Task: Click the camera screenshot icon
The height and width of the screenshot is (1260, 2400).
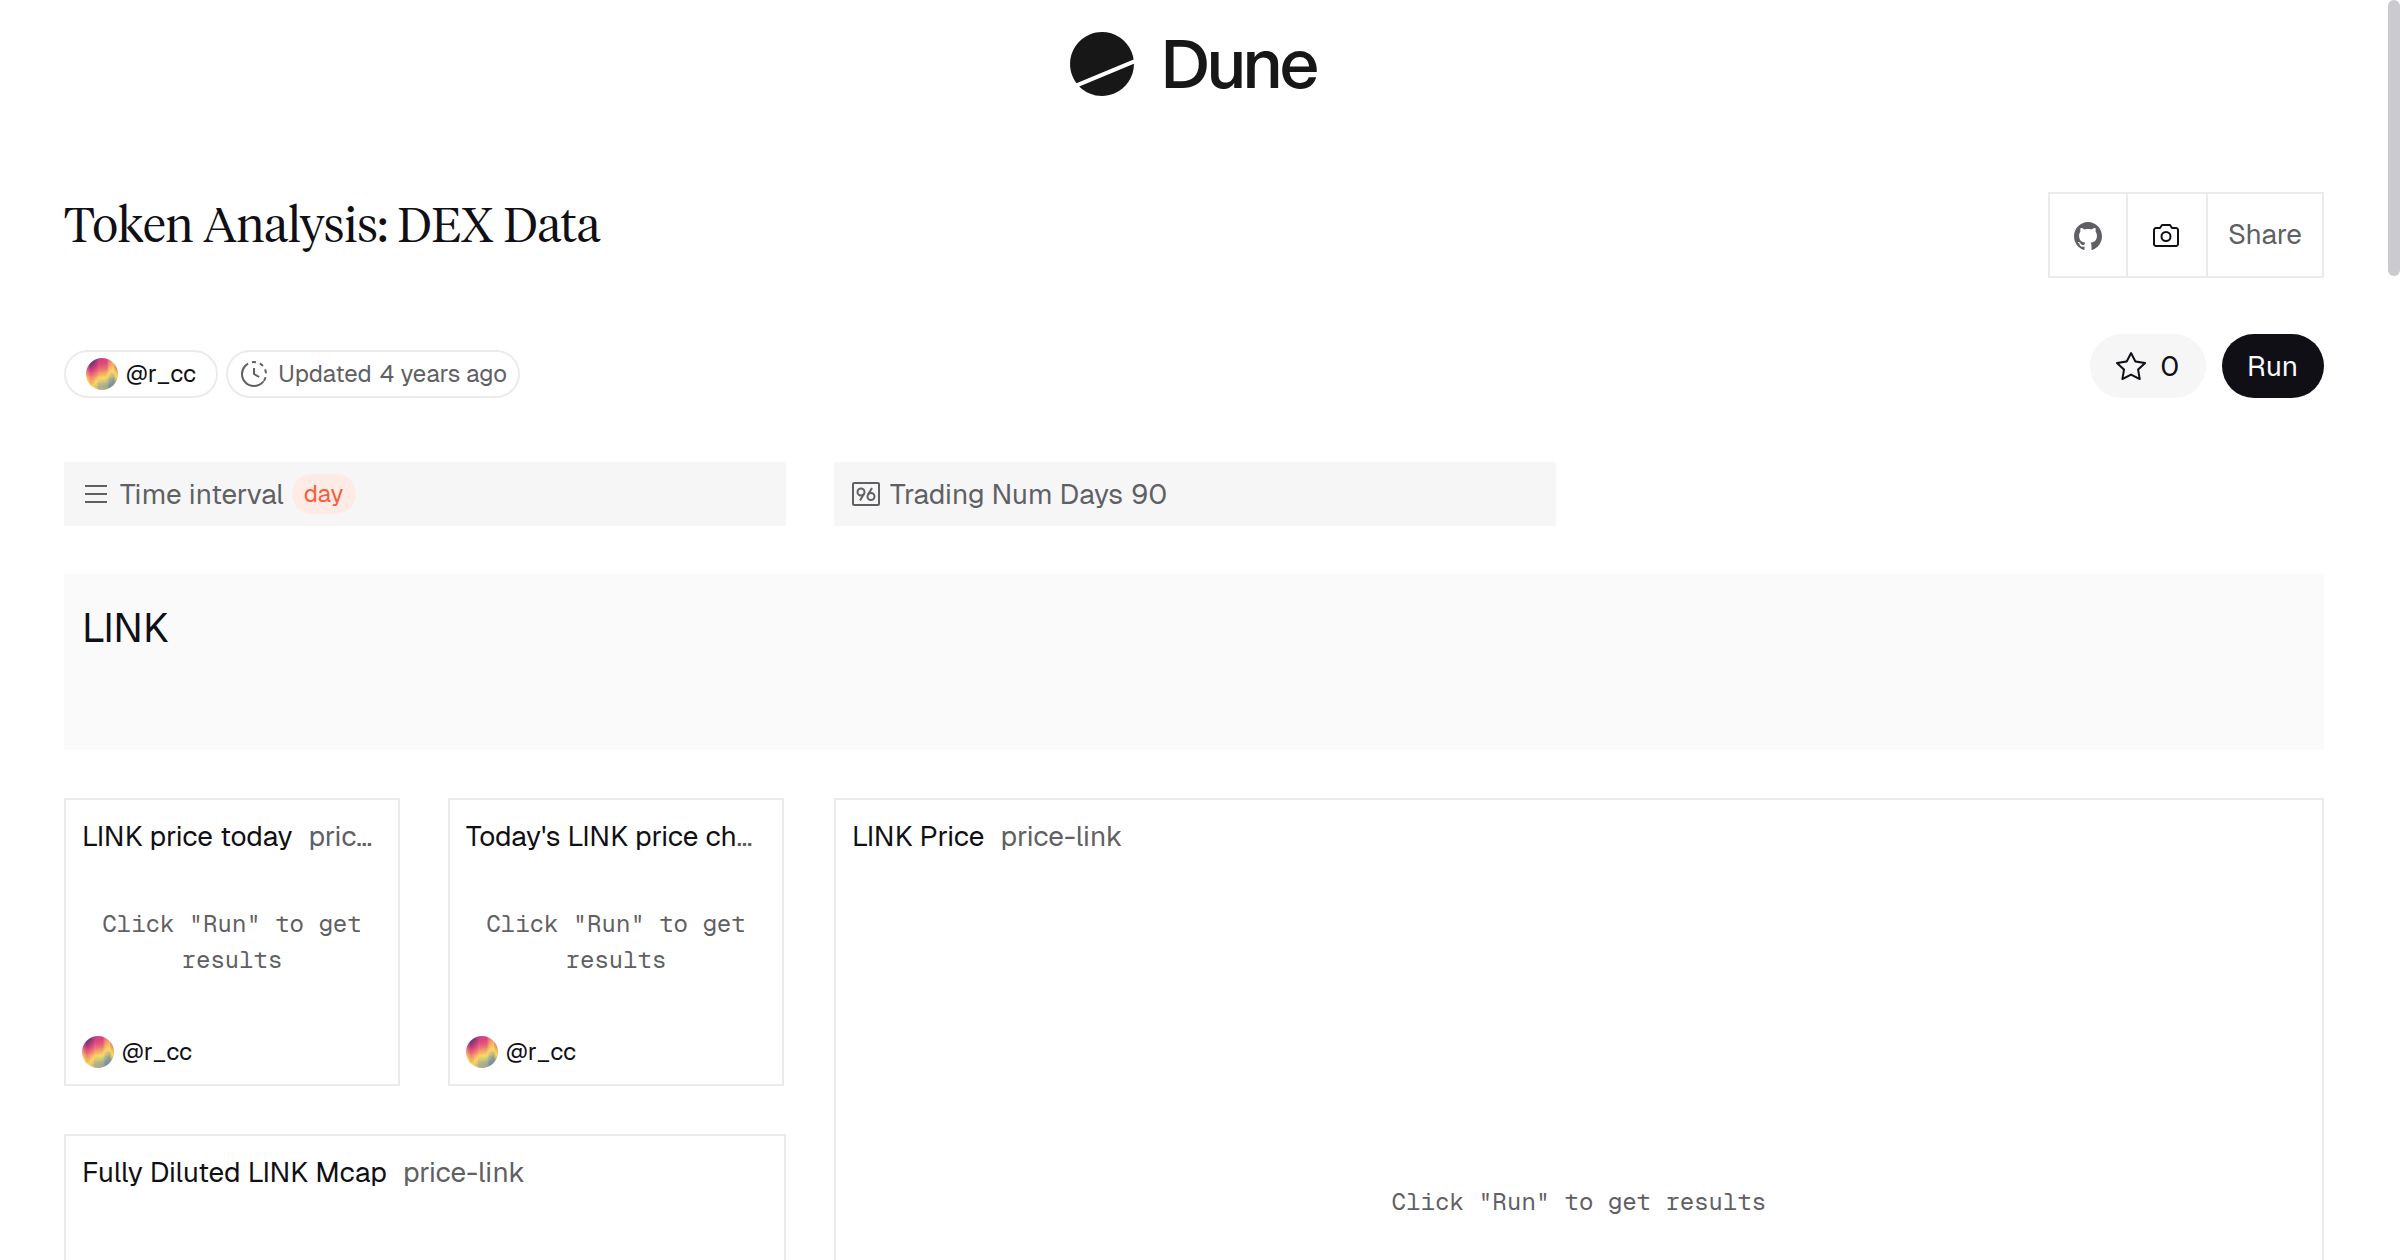Action: (2165, 236)
